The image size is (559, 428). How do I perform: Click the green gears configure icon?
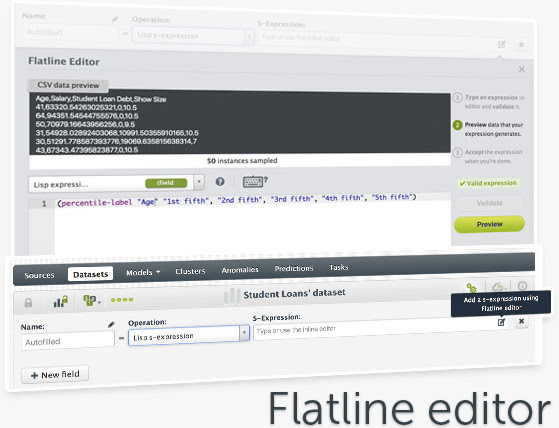pyautogui.click(x=472, y=288)
